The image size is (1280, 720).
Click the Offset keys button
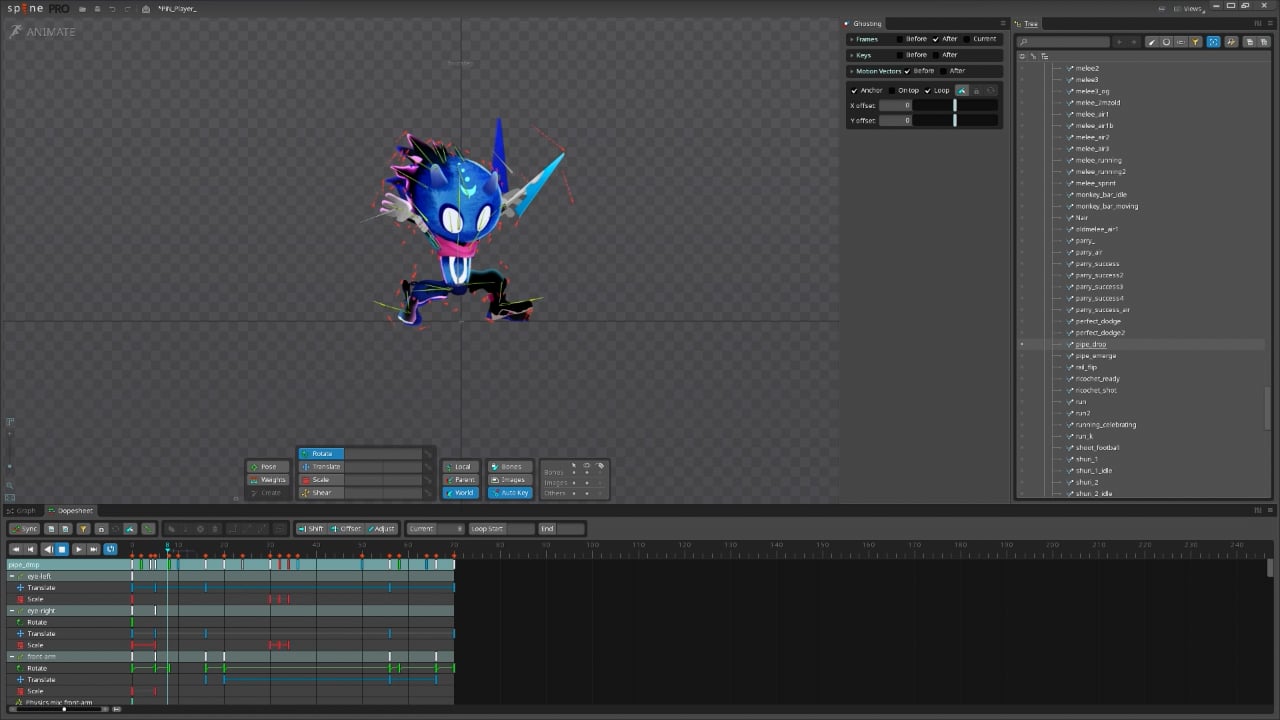pos(346,529)
